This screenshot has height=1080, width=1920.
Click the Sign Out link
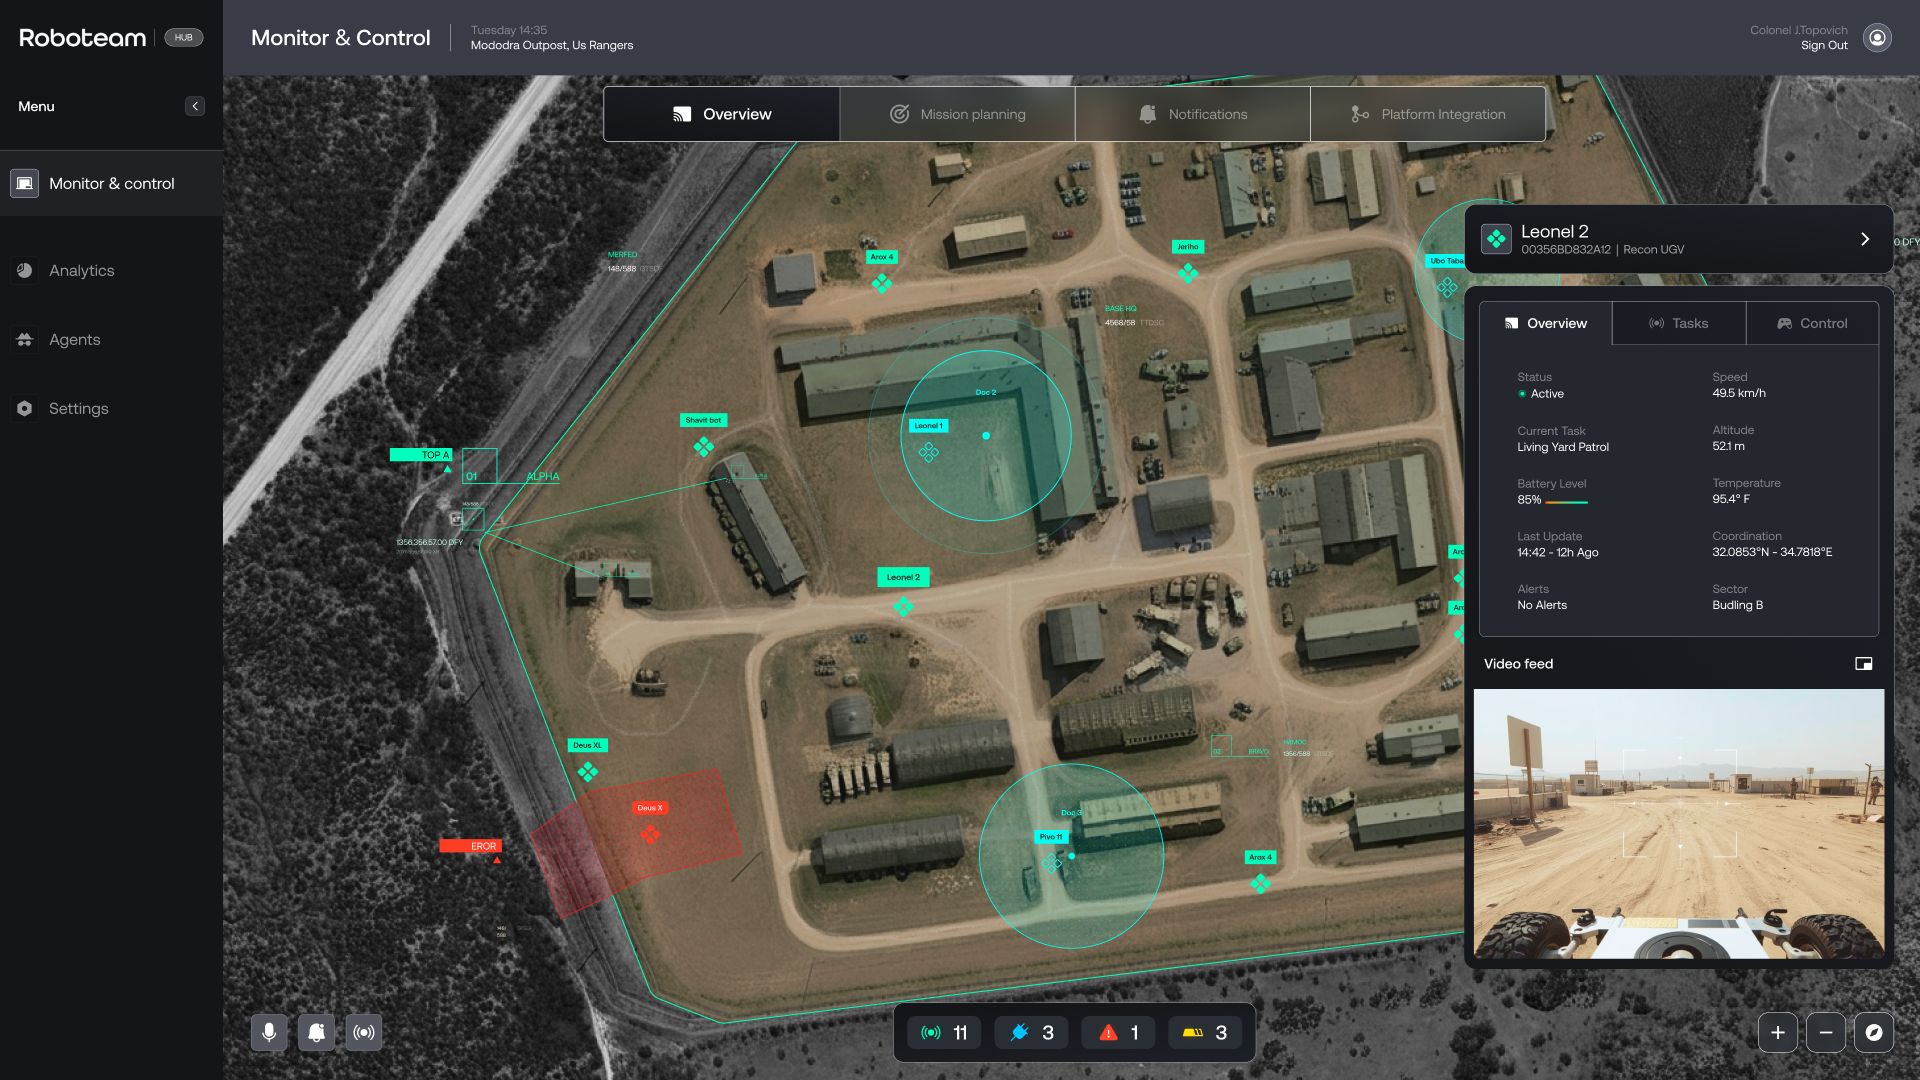(1824, 46)
